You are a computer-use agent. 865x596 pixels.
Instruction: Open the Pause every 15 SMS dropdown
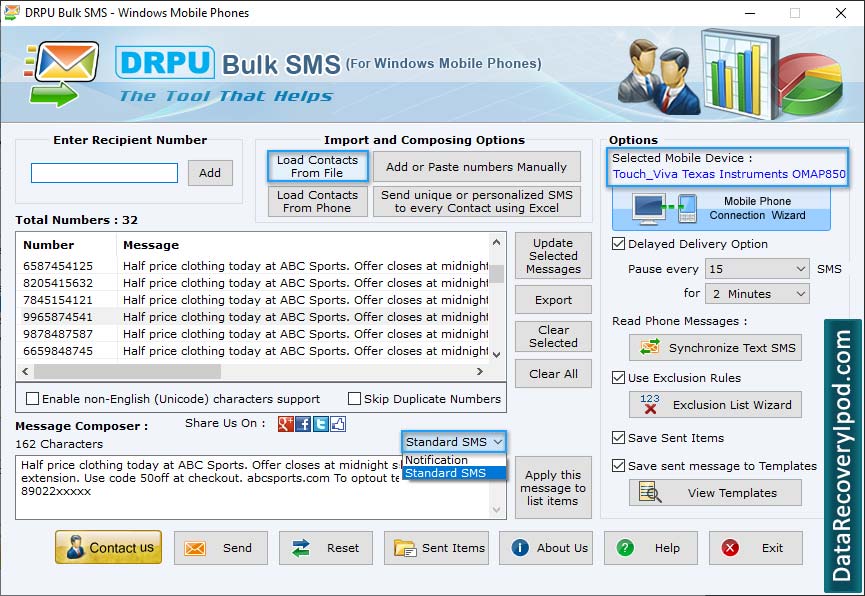(x=757, y=269)
